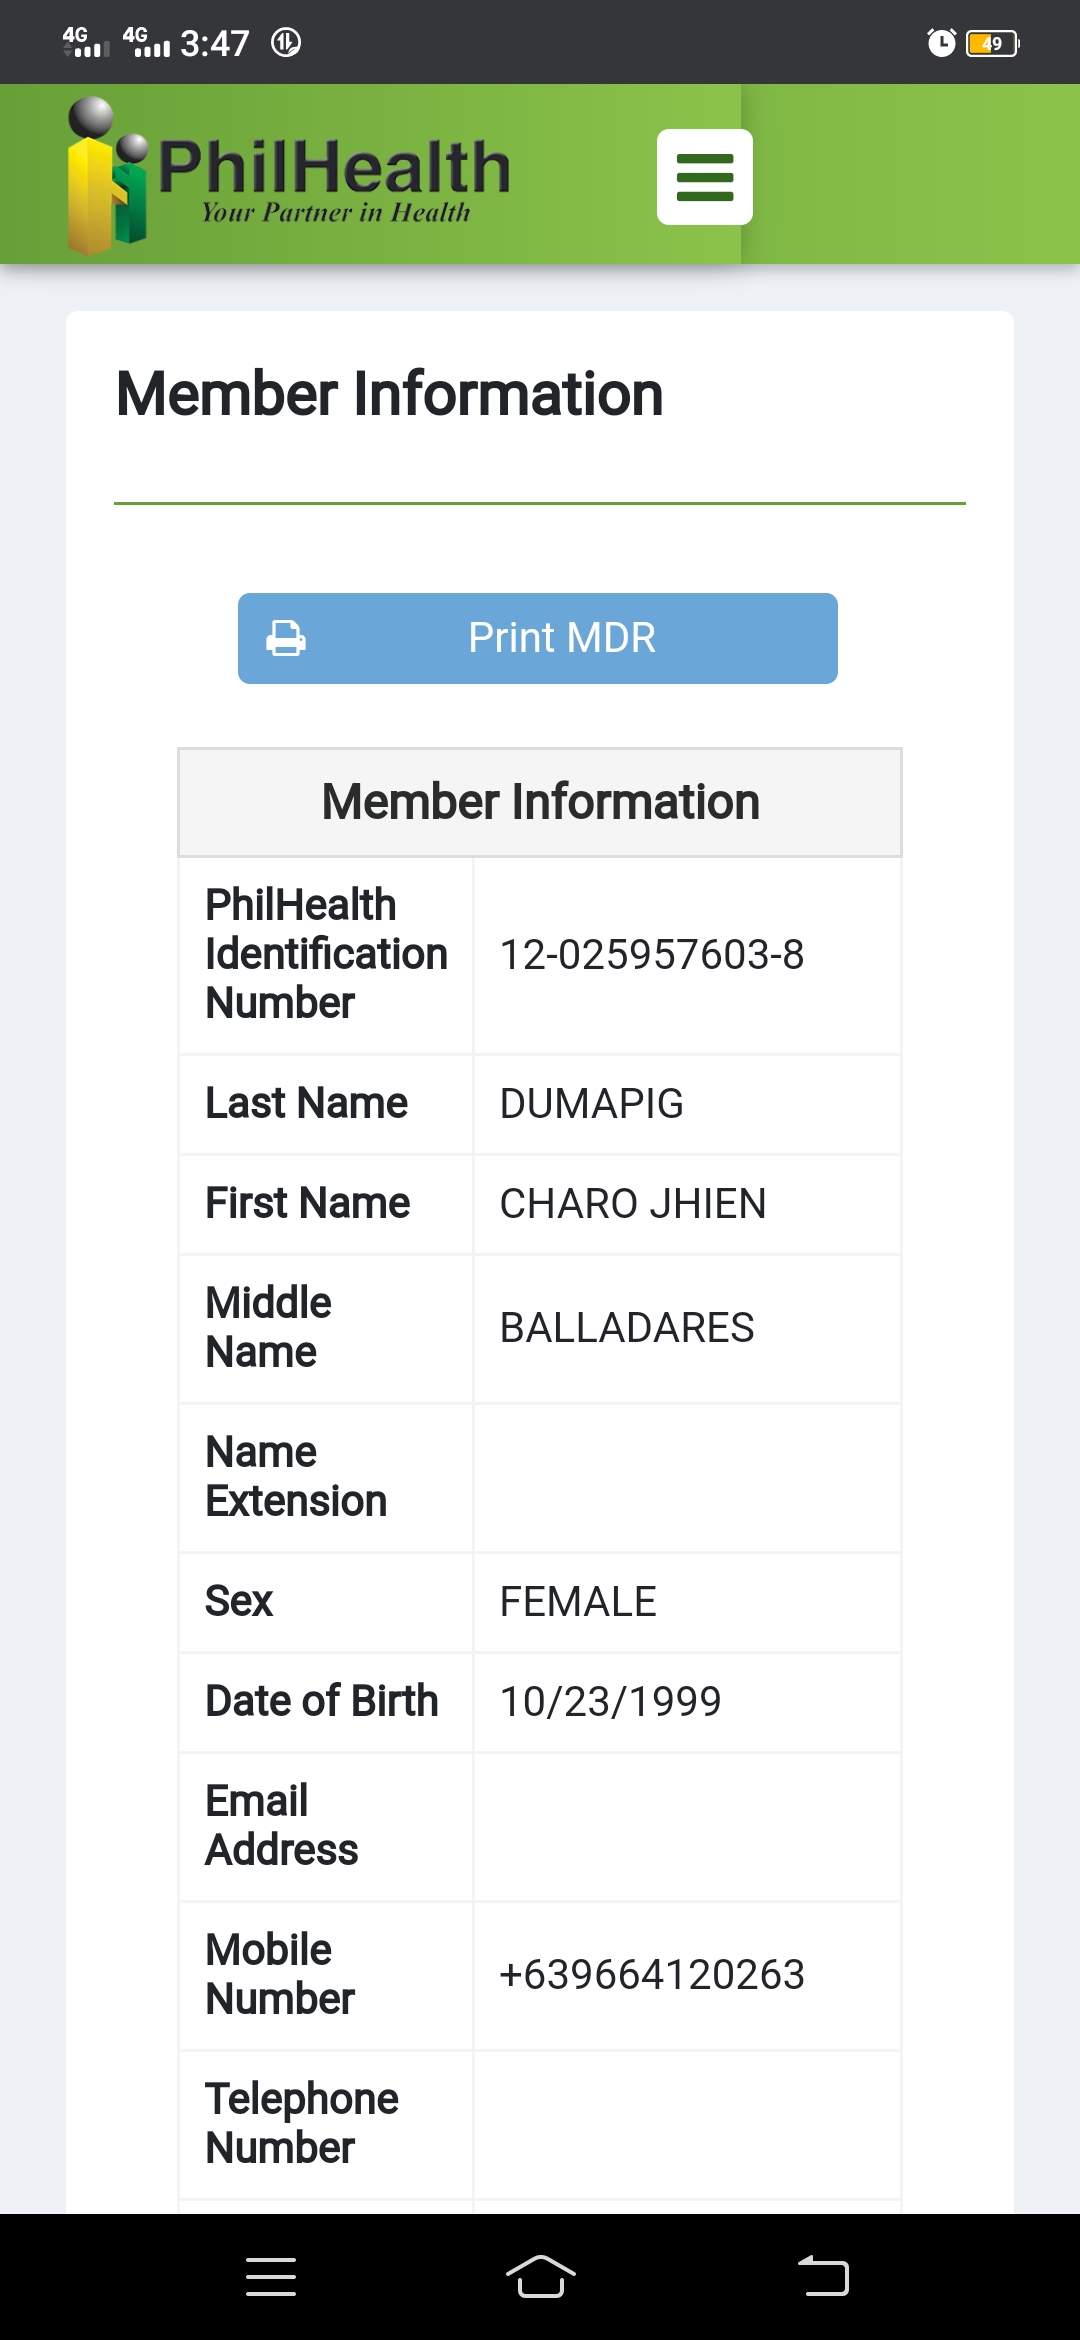Tap the alarm icon in status bar

point(941,43)
